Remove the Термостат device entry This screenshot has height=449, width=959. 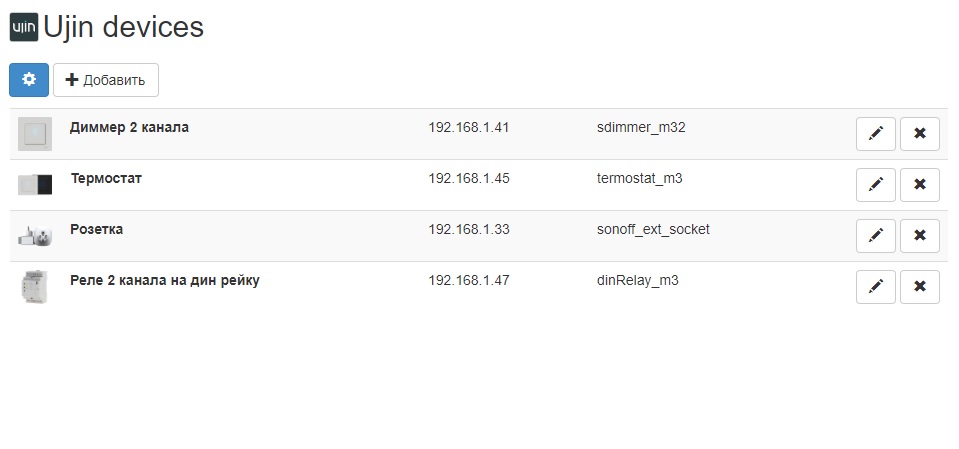[x=920, y=185]
